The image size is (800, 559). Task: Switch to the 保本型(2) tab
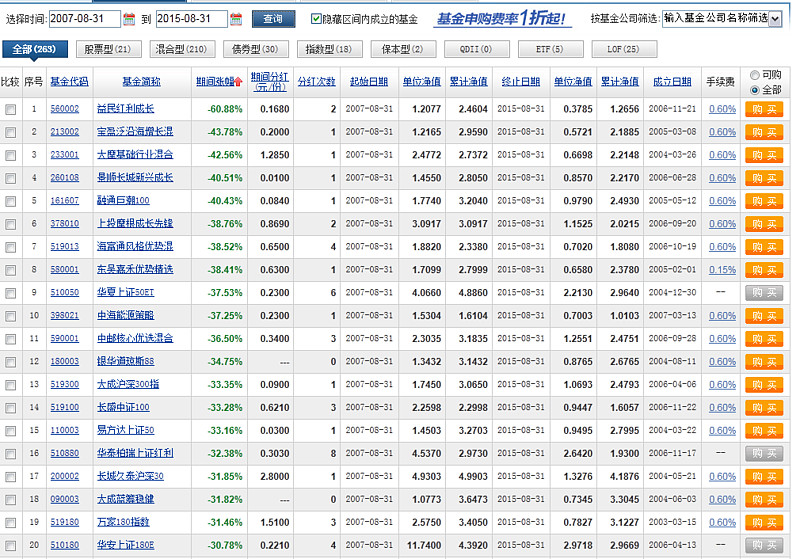click(403, 49)
